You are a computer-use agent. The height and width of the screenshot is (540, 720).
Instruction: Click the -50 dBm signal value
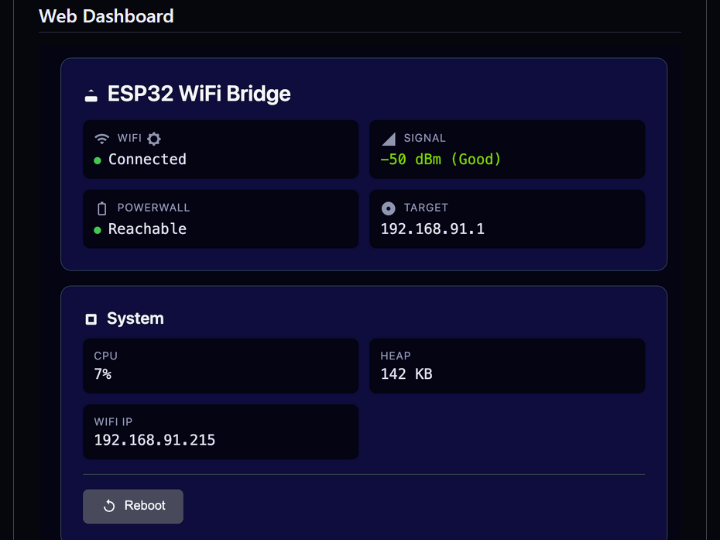[441, 159]
